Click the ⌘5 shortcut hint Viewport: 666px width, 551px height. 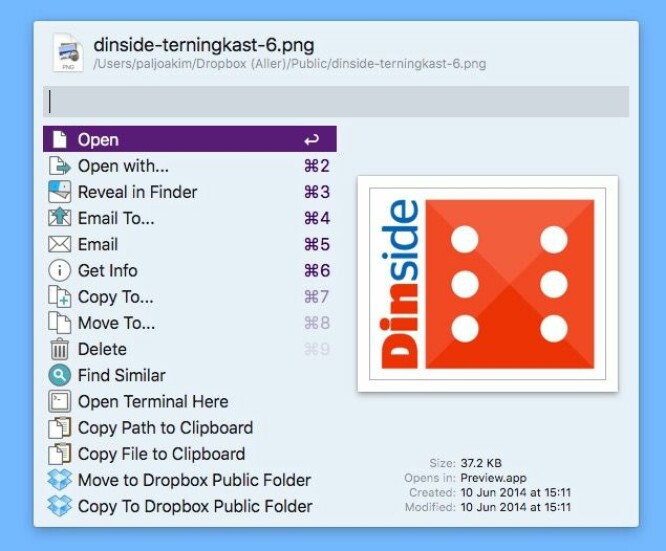click(x=317, y=244)
